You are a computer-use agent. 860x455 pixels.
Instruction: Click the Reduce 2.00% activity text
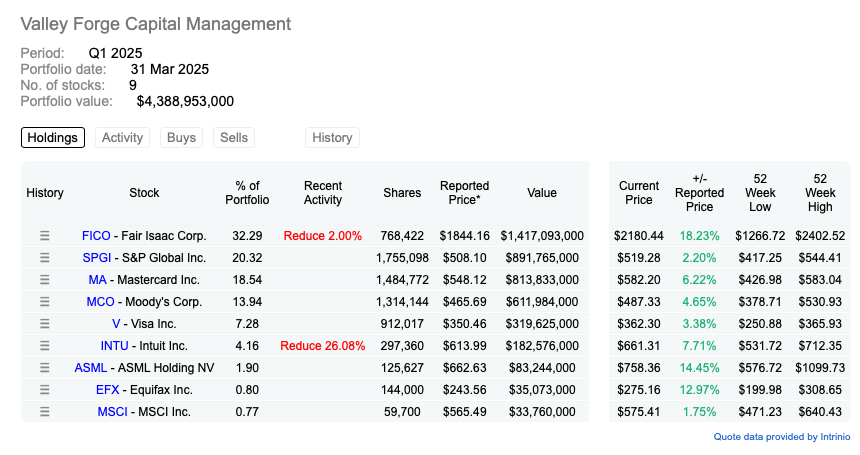[x=322, y=236]
